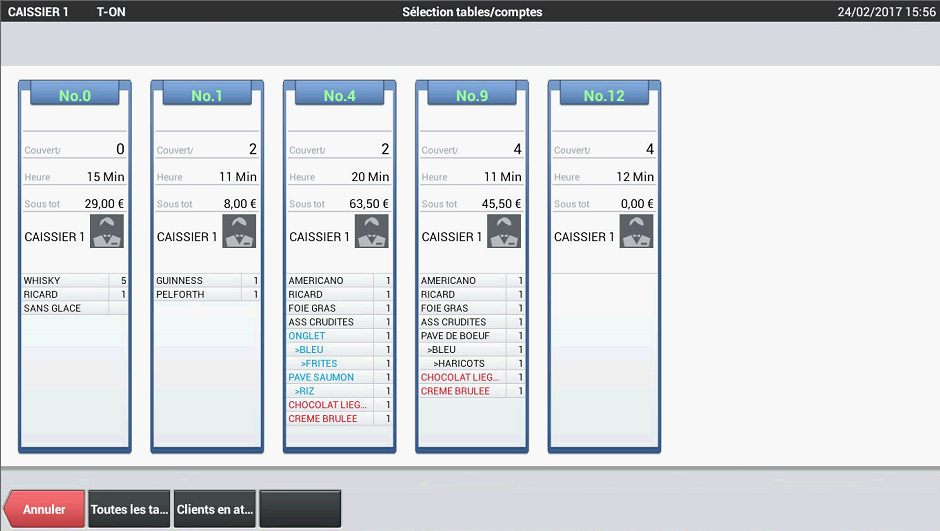Image resolution: width=940 pixels, height=531 pixels.
Task: Click the 12 Min time on table No.12
Action: click(x=635, y=177)
